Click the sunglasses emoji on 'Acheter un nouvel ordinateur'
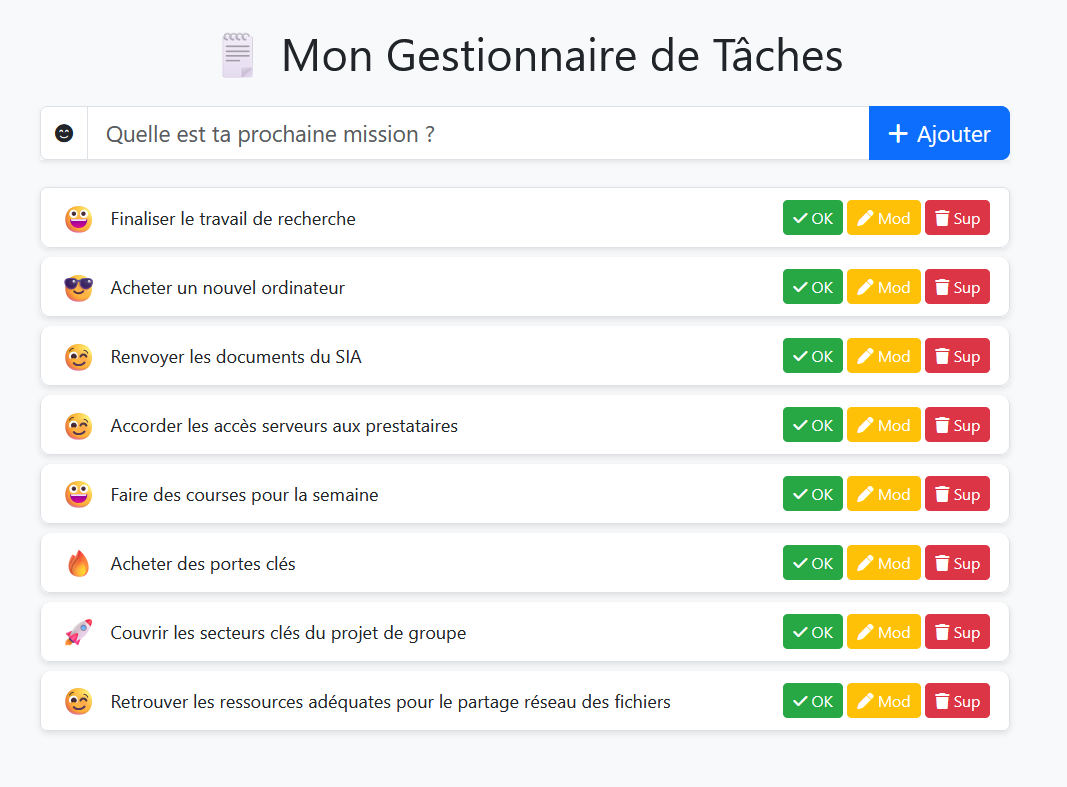Viewport: 1067px width, 787px height. pyautogui.click(x=78, y=286)
